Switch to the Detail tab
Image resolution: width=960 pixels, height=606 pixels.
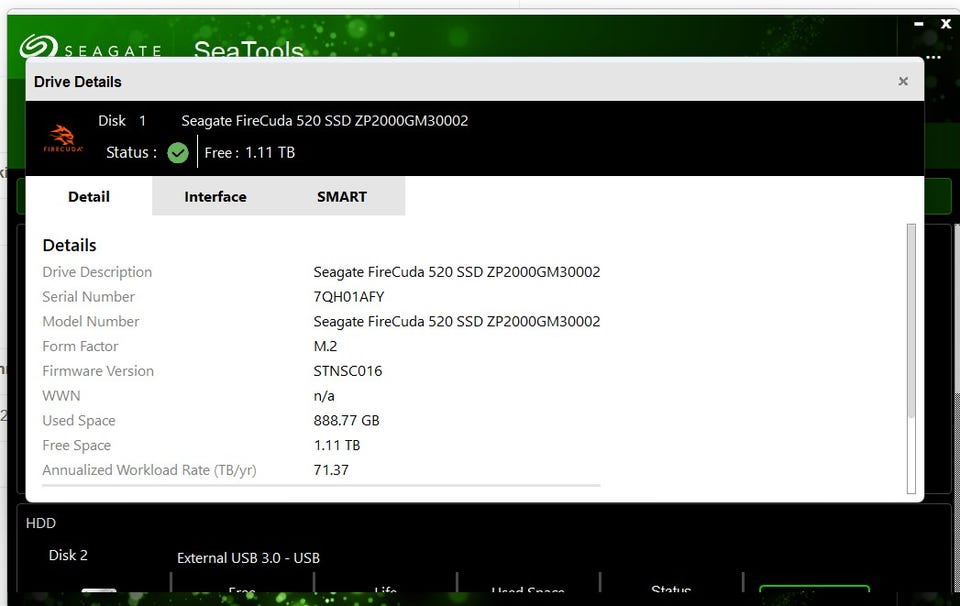point(89,196)
